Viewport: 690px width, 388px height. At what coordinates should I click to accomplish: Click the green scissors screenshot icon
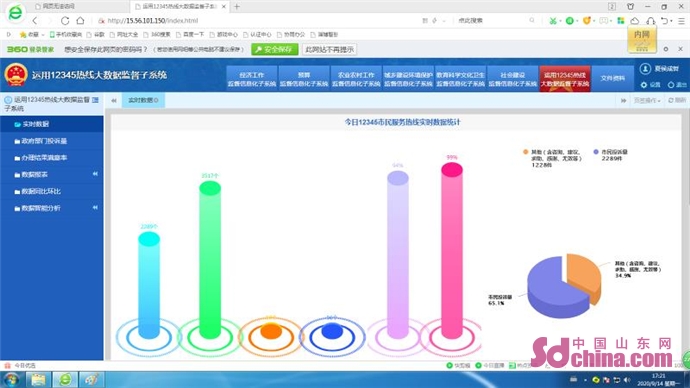[x=553, y=20]
